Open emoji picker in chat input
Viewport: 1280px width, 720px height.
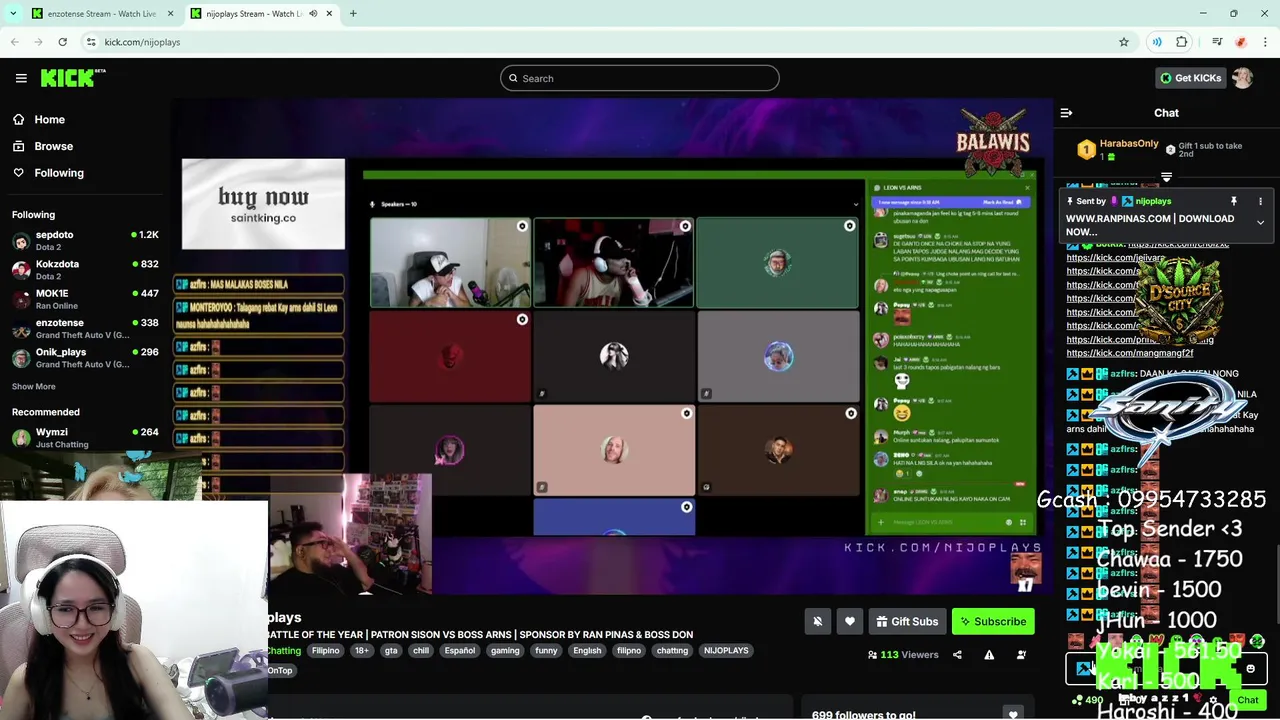[x=1250, y=669]
